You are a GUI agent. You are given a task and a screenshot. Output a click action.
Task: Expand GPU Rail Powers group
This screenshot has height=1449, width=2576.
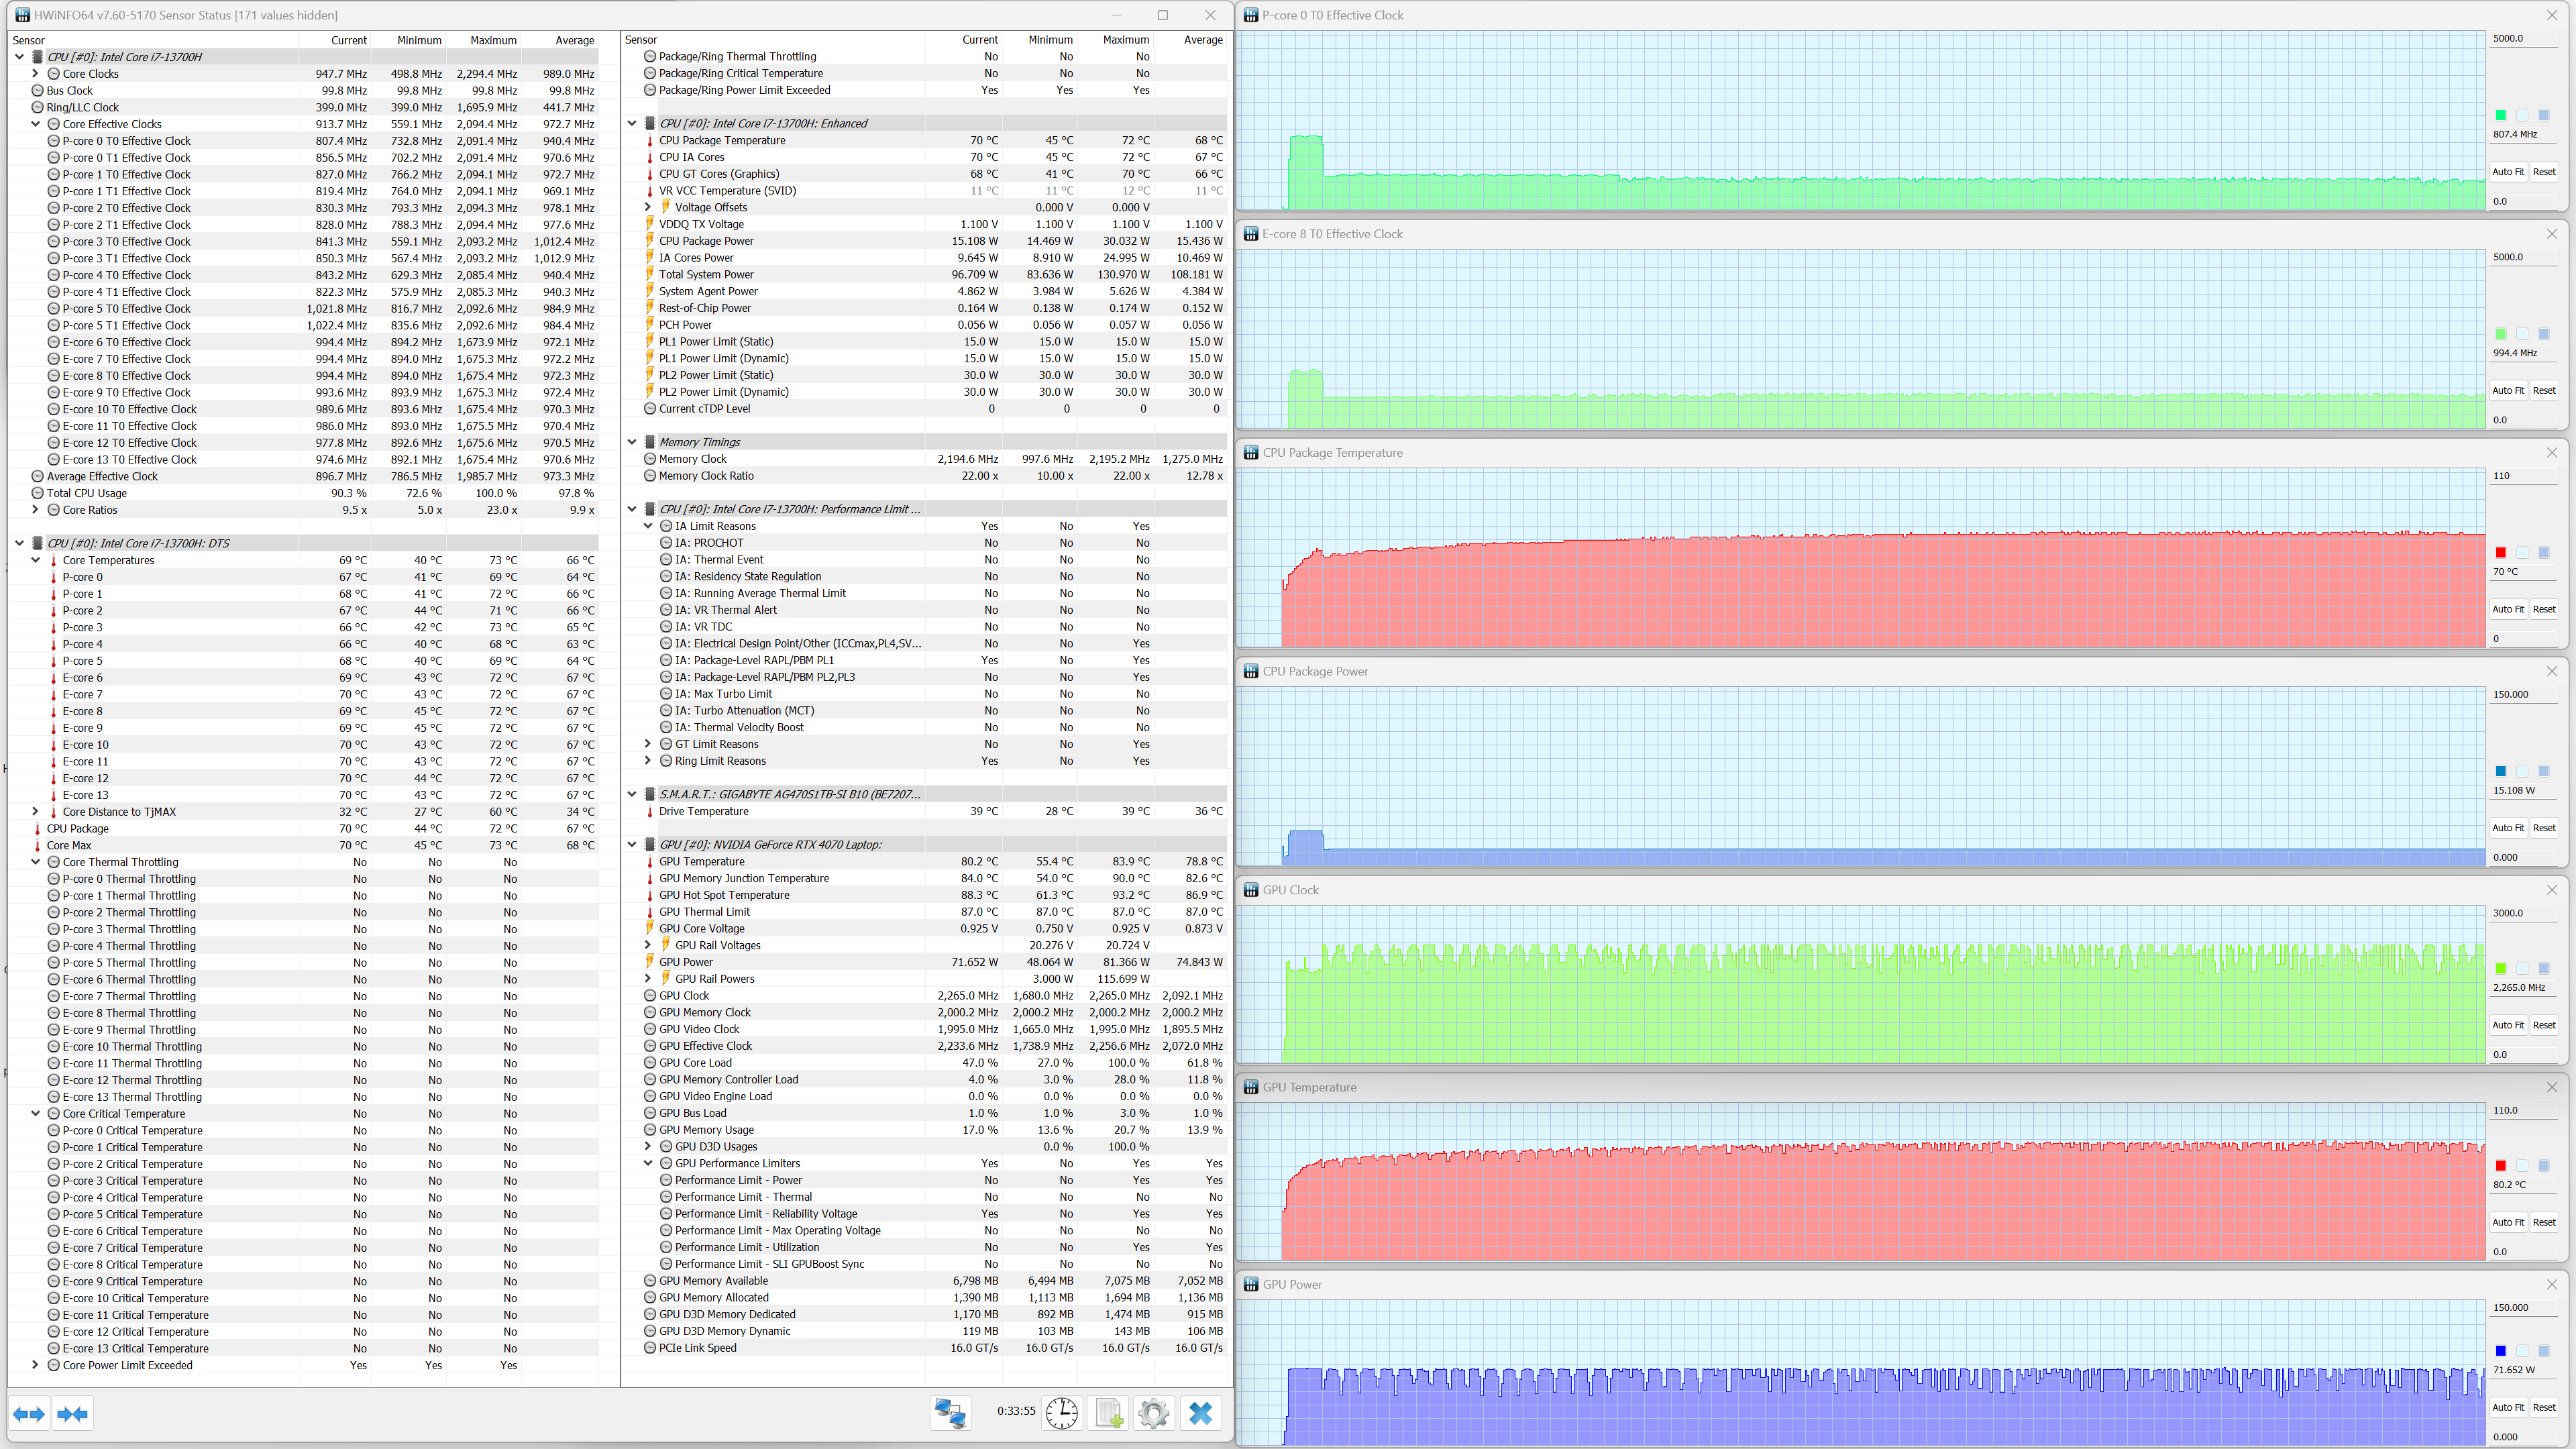(x=648, y=978)
